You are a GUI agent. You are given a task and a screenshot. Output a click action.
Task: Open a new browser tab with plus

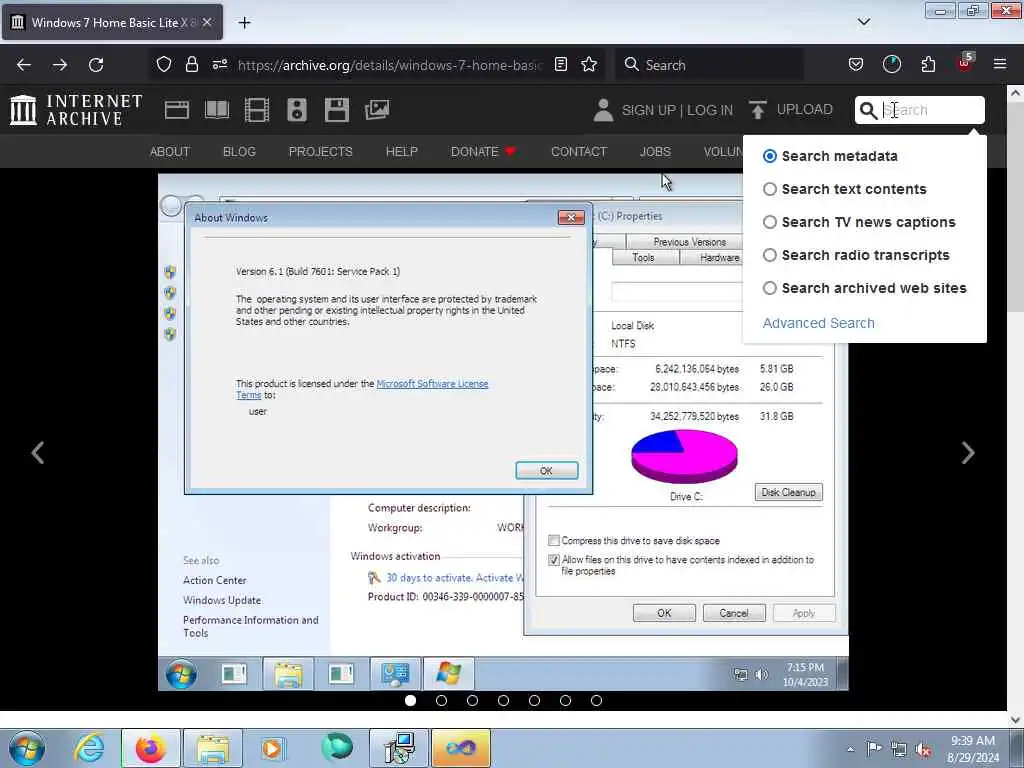point(244,23)
